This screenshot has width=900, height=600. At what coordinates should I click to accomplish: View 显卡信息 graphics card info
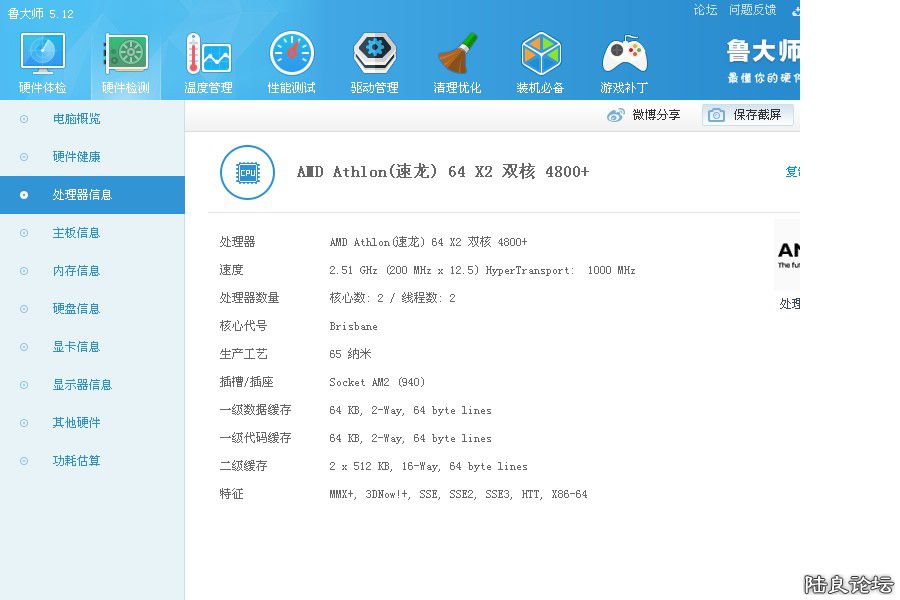click(76, 347)
